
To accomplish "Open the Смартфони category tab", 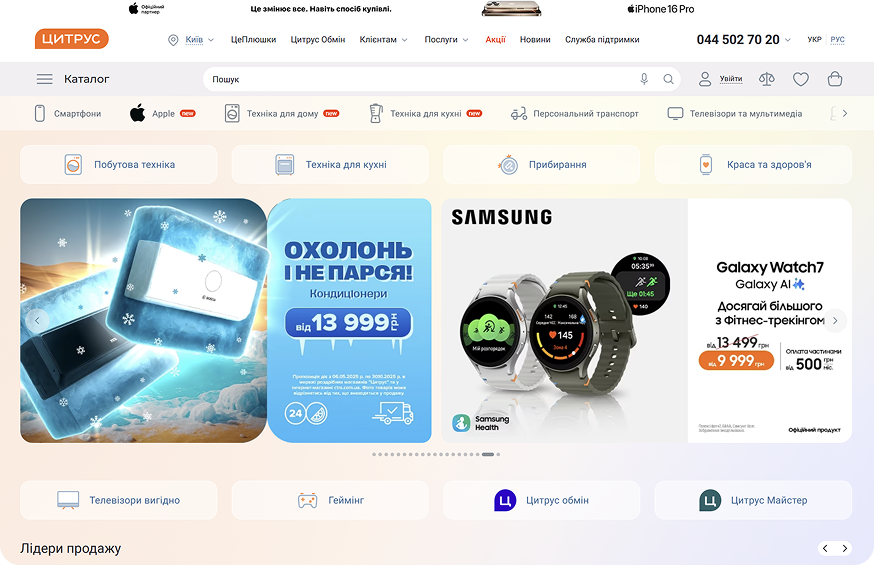I will coord(67,114).
